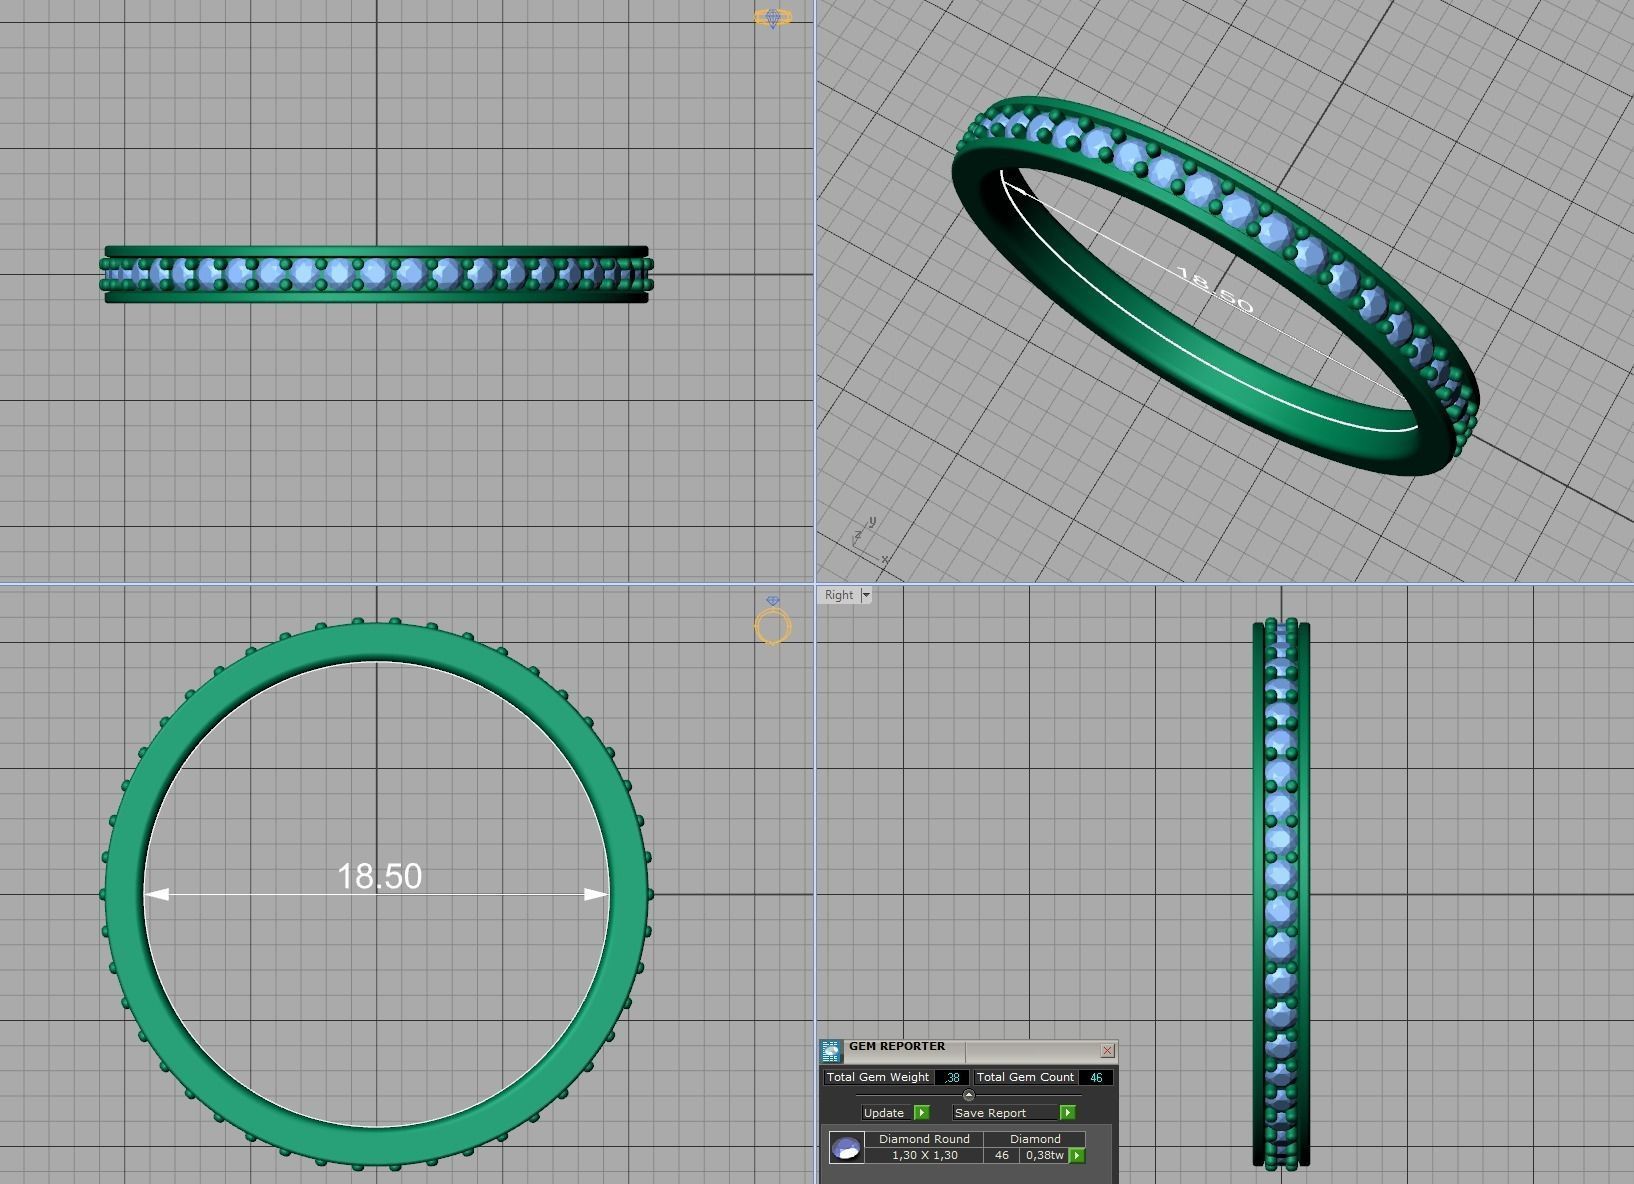This screenshot has width=1634, height=1184.
Task: Click the 1,30 X 1,30 size cell
Action: 924,1155
